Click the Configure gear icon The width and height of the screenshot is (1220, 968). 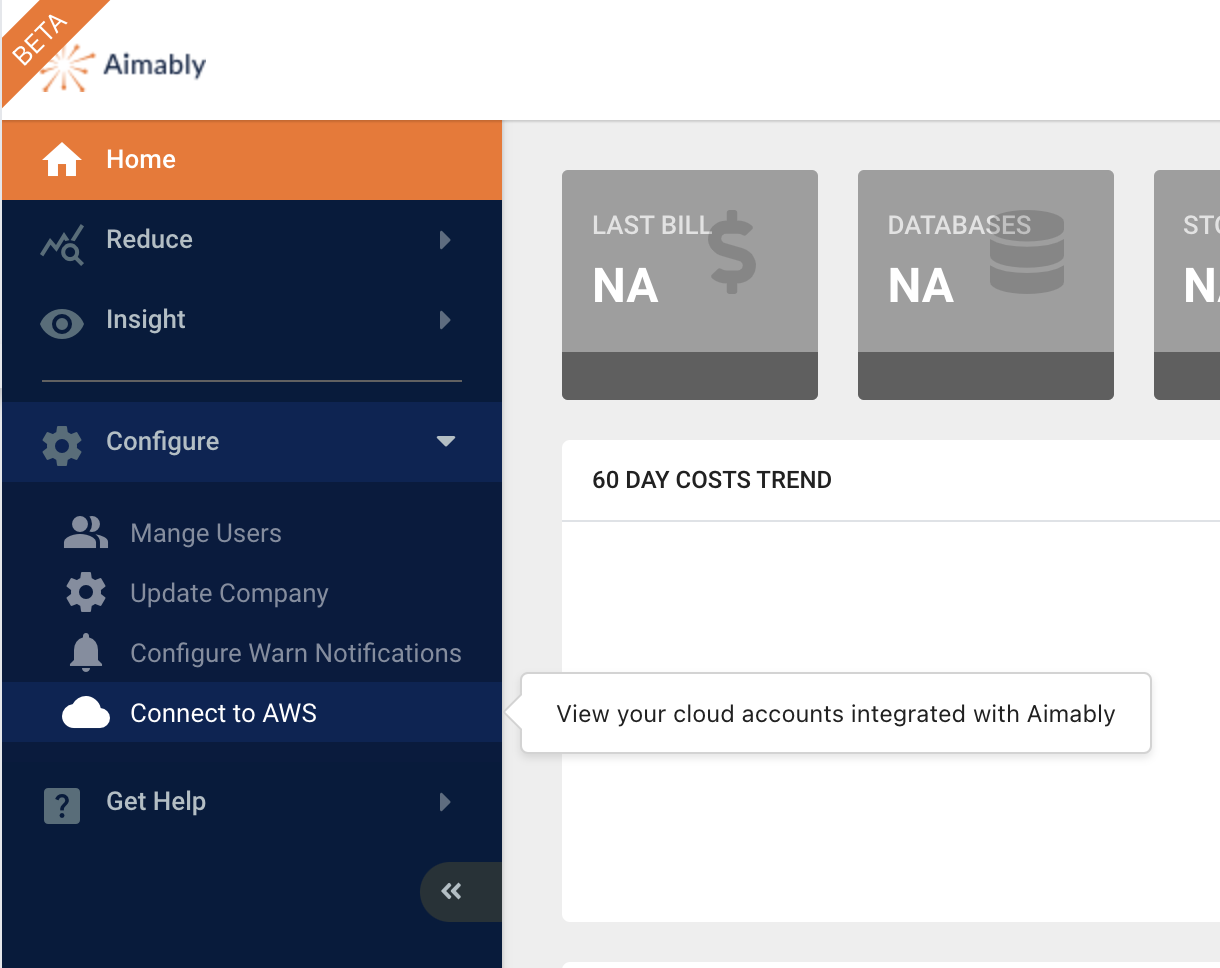click(62, 445)
